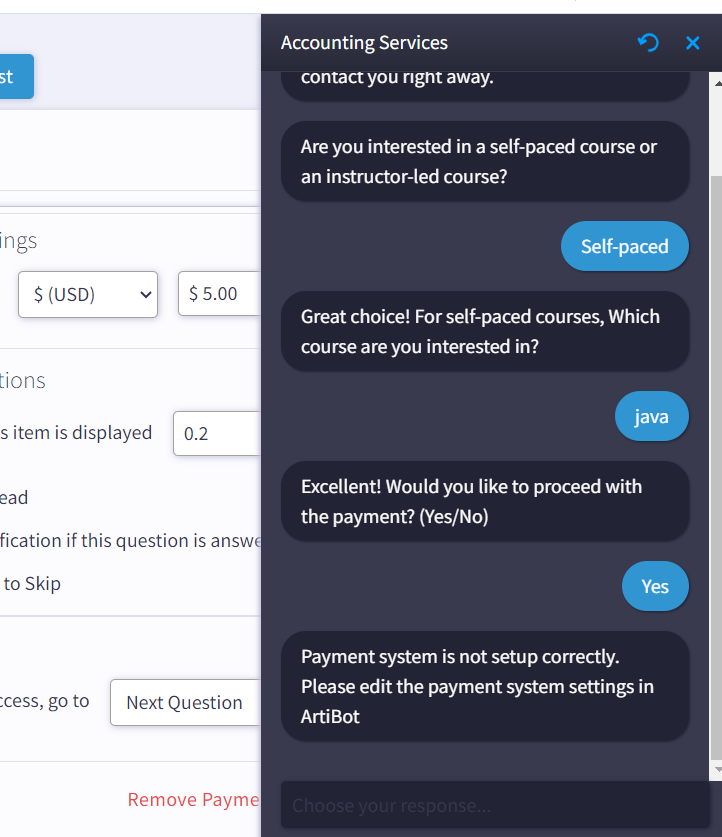The height and width of the screenshot is (837, 722).
Task: Select the Yes reply bubble
Action: tap(655, 586)
